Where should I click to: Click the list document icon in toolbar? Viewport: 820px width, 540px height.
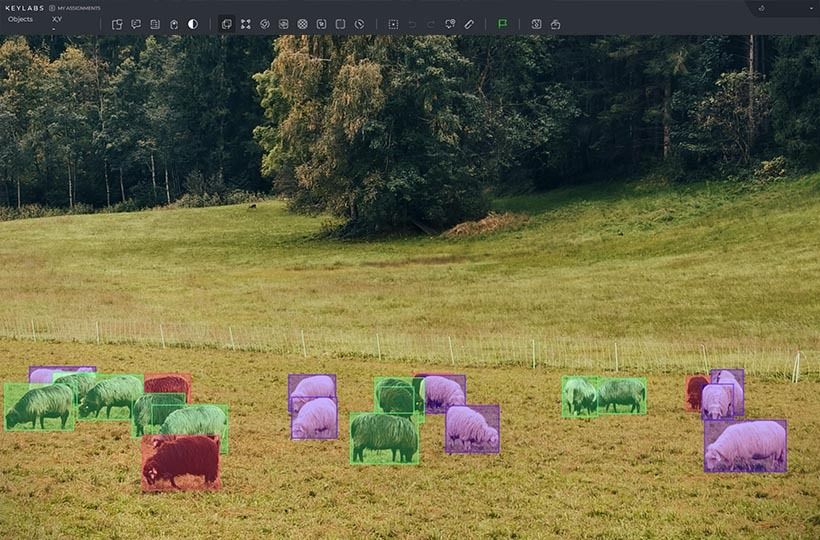click(155, 24)
